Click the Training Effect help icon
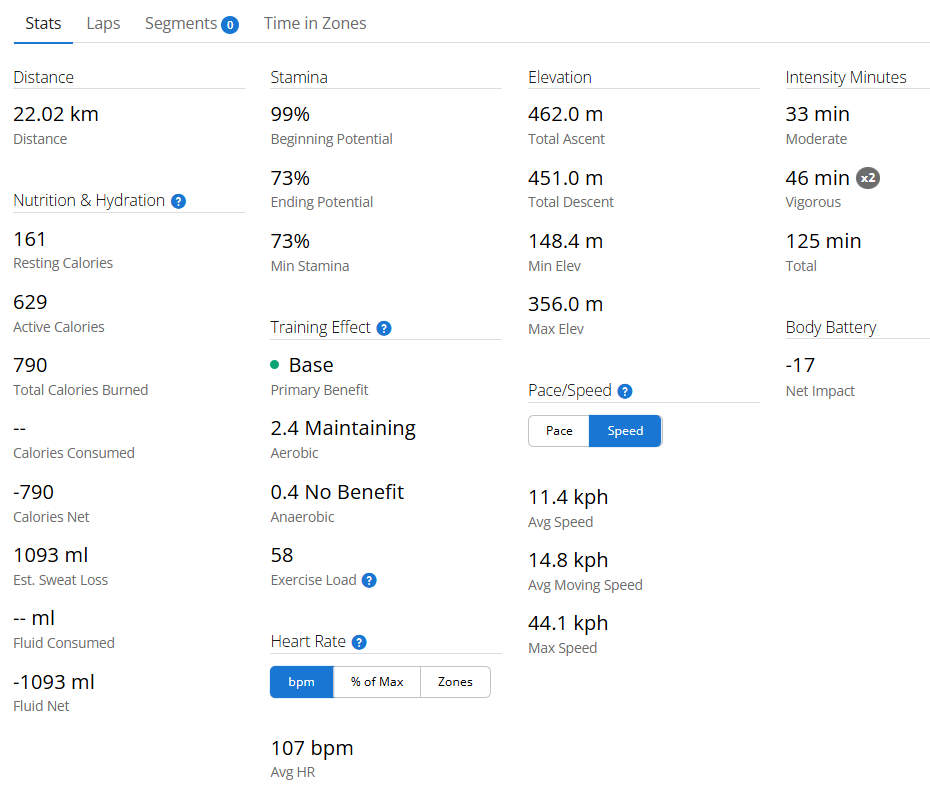 [x=384, y=328]
